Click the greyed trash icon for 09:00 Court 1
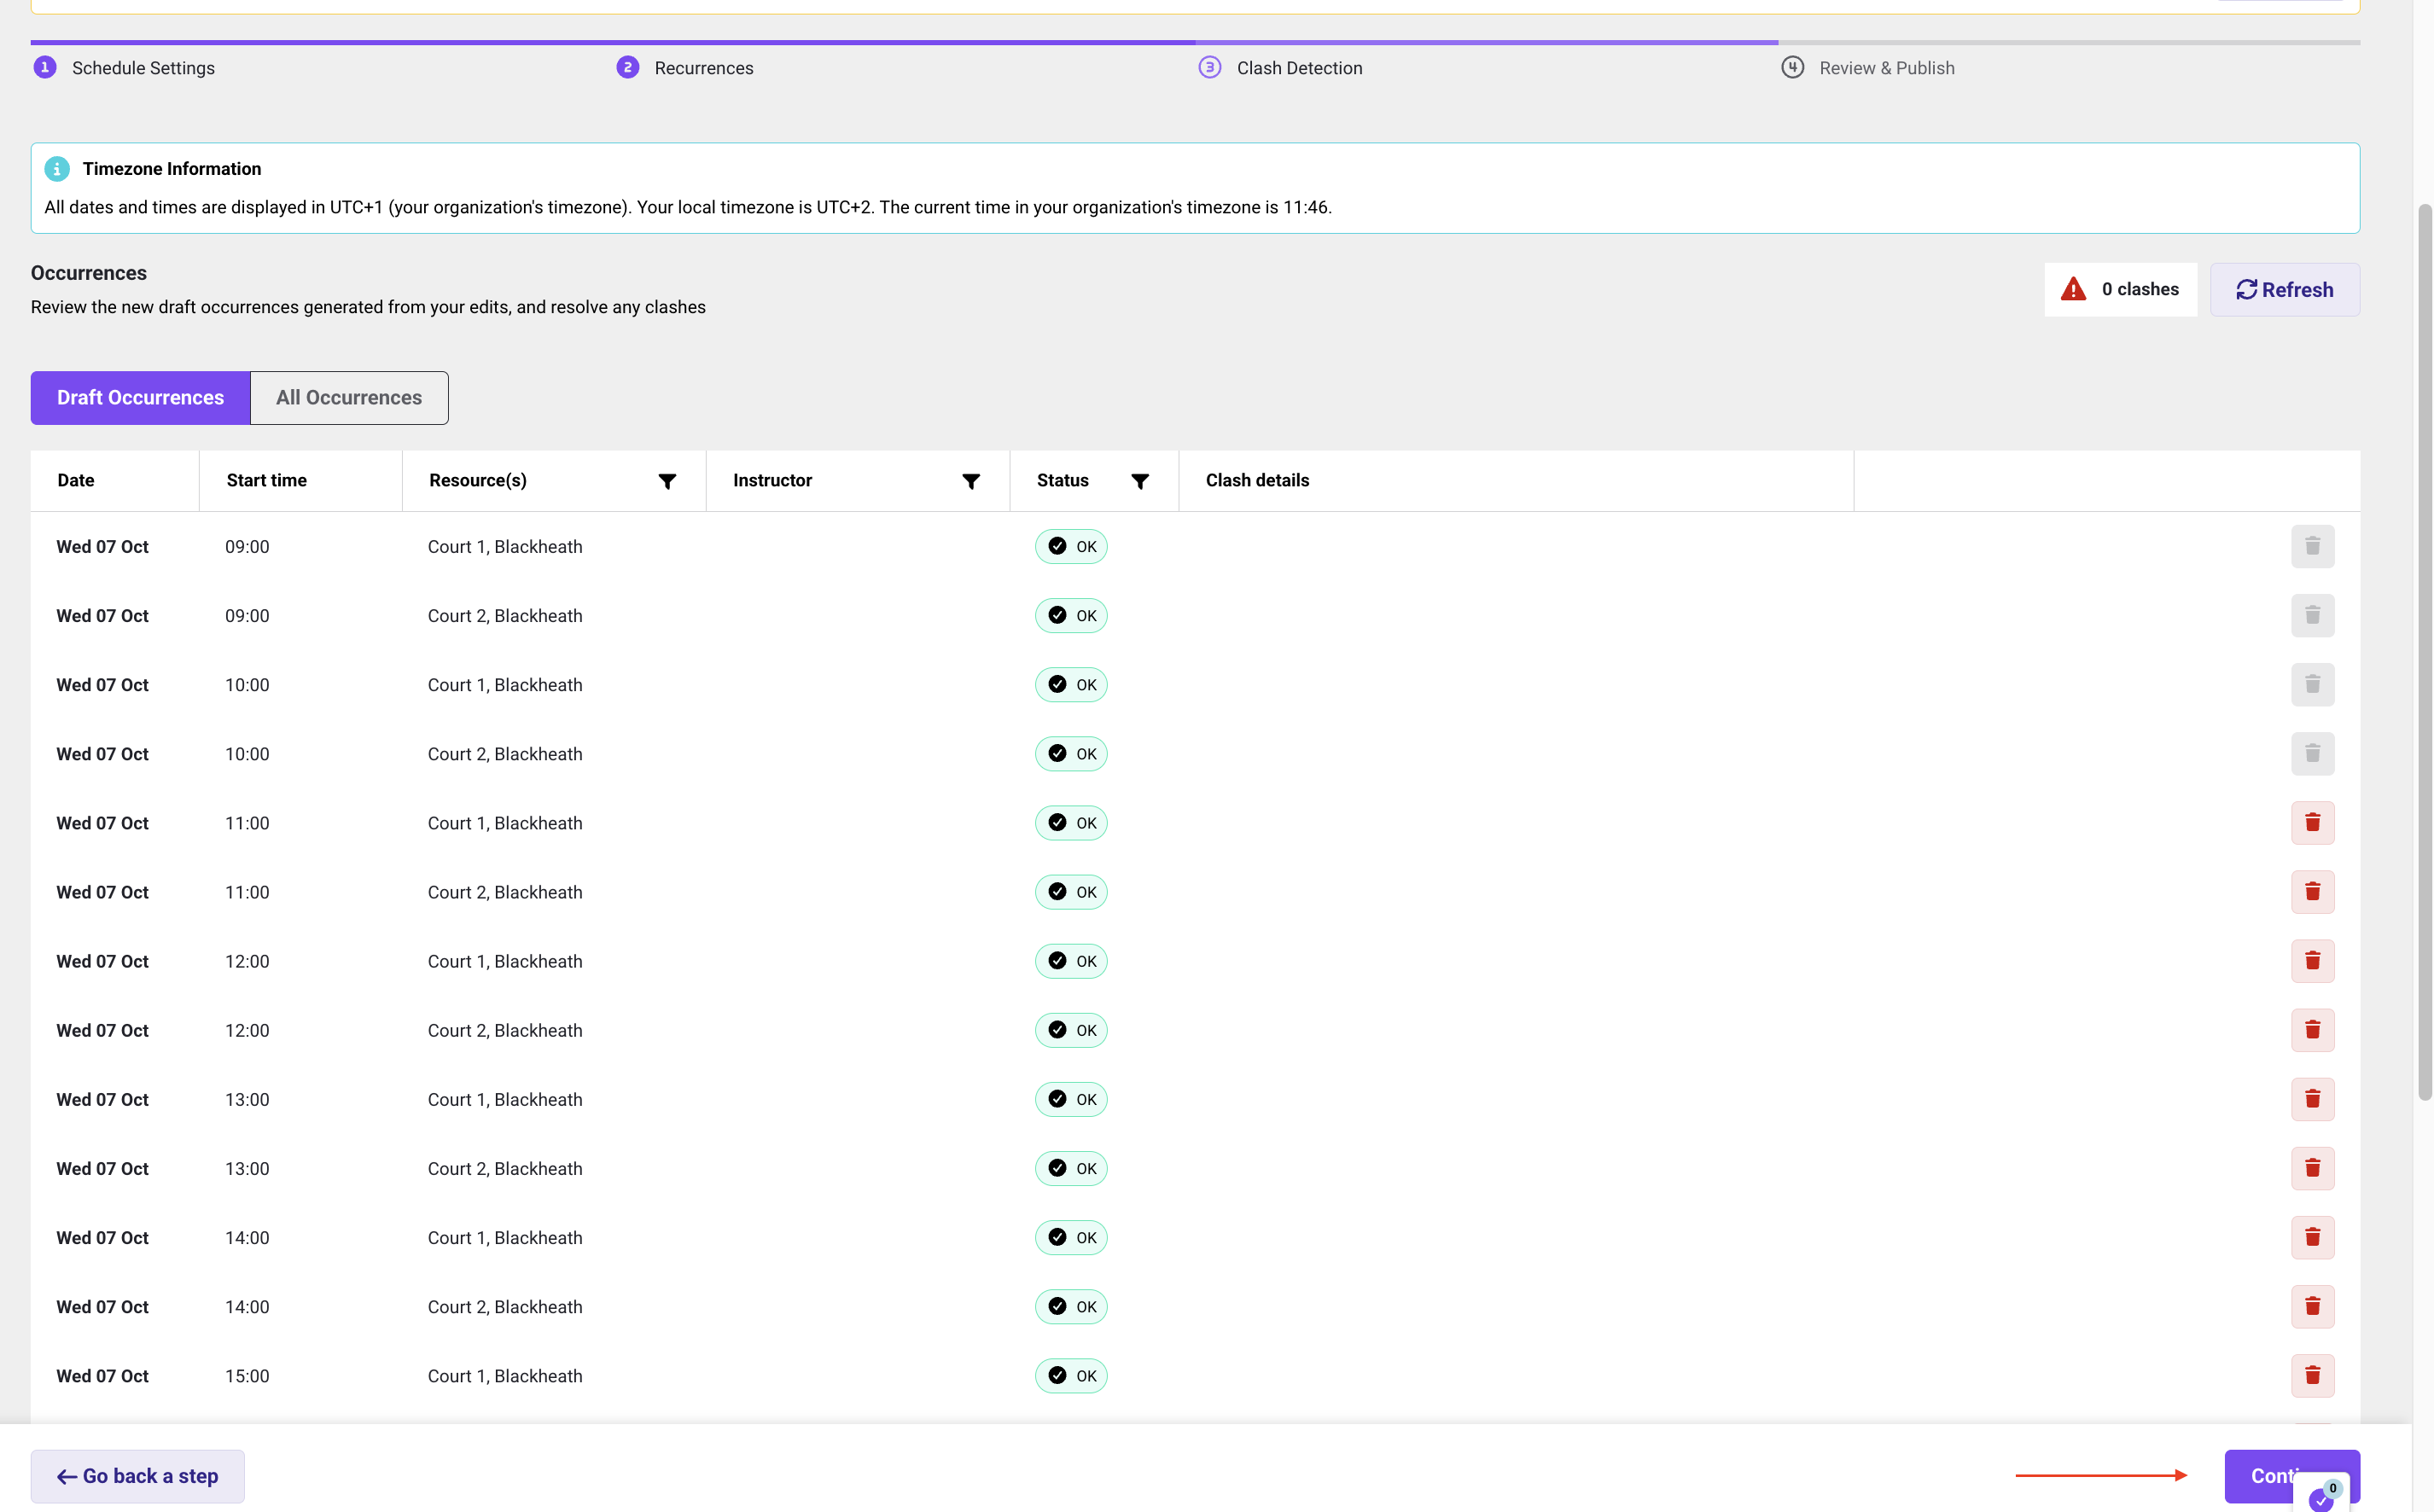The height and width of the screenshot is (1512, 2434). coord(2312,546)
